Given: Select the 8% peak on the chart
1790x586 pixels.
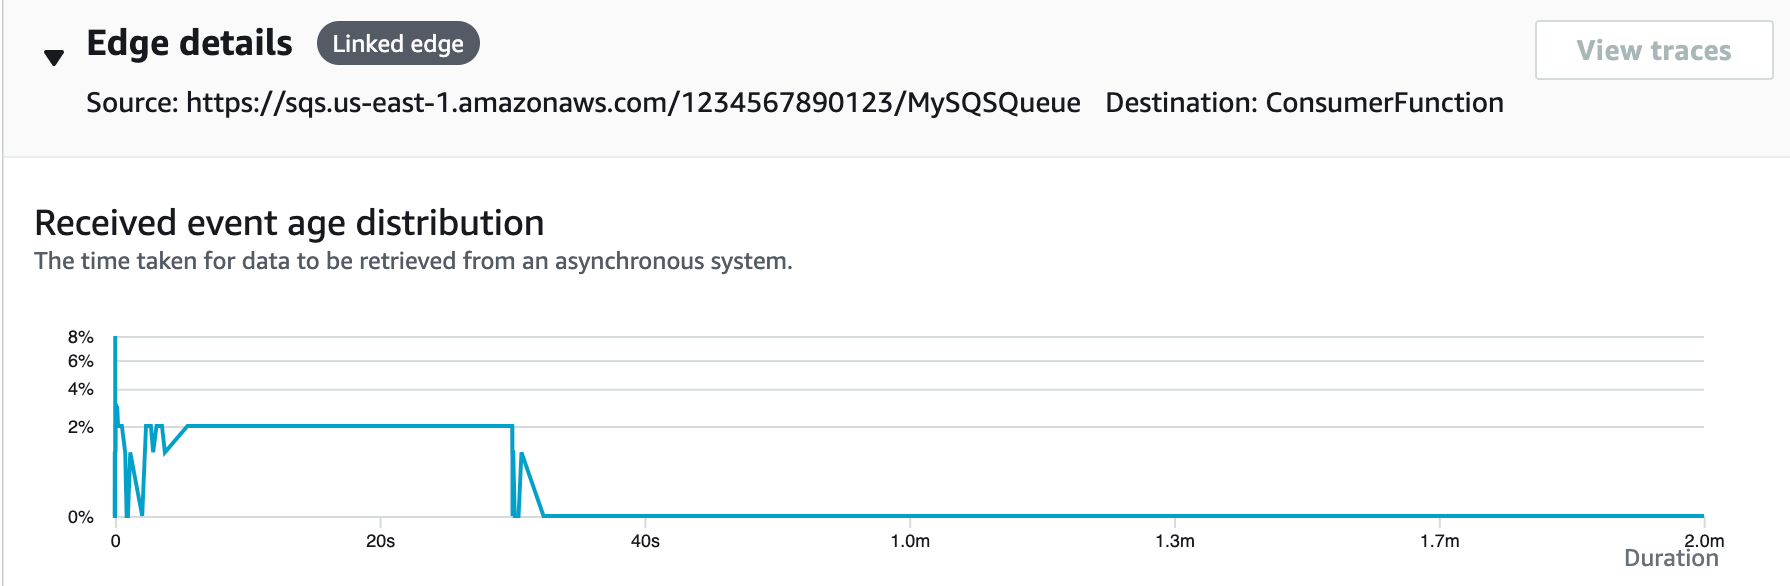Looking at the screenshot, I should (x=115, y=336).
